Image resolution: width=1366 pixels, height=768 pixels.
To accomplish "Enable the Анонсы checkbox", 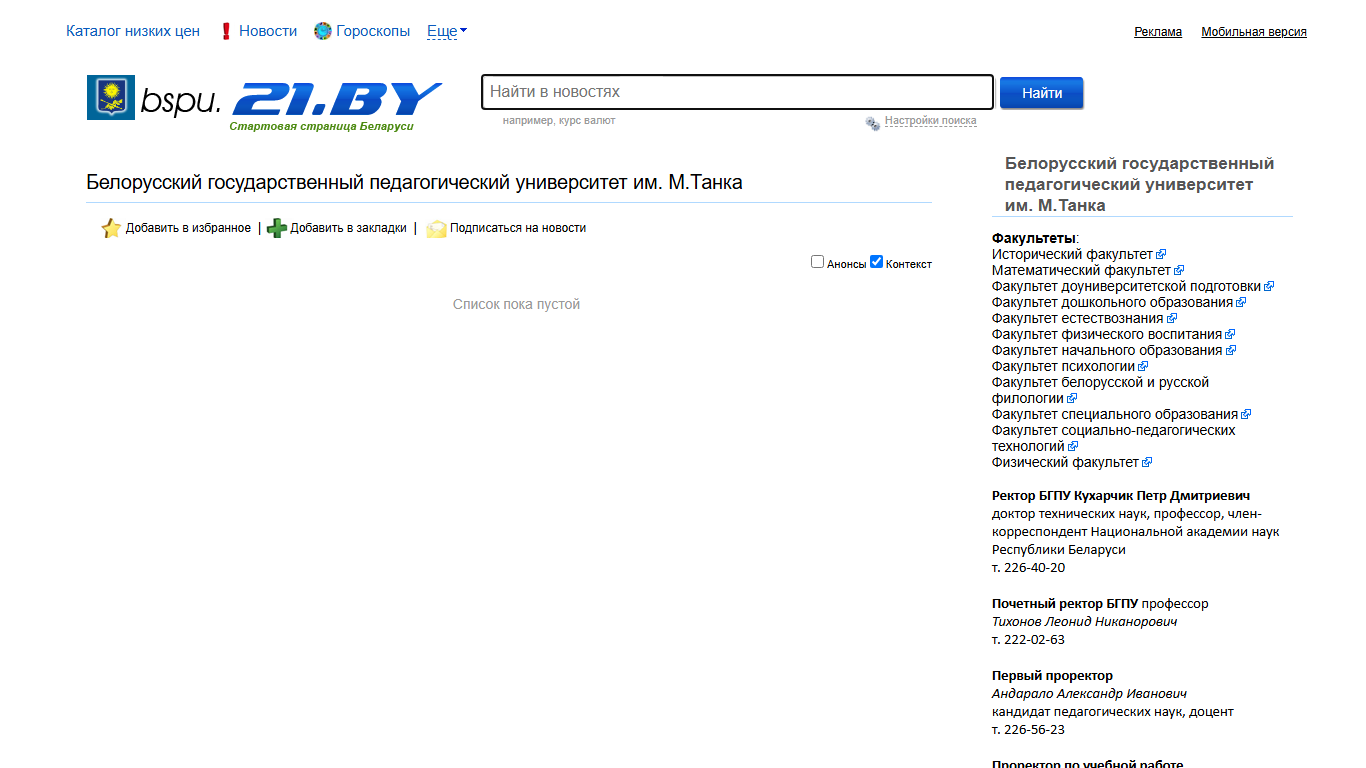I will 817,262.
